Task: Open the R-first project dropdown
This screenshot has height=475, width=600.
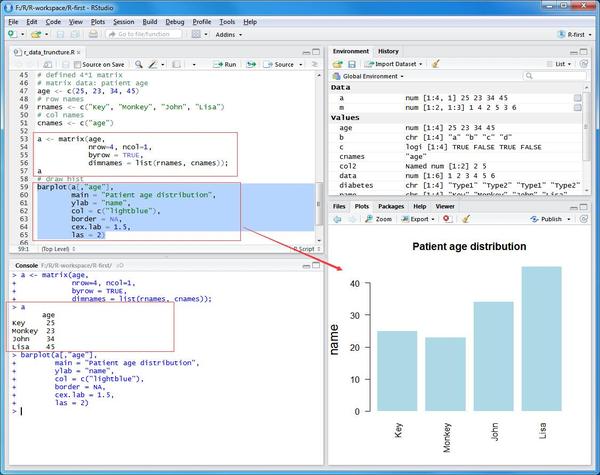Action: (x=574, y=34)
